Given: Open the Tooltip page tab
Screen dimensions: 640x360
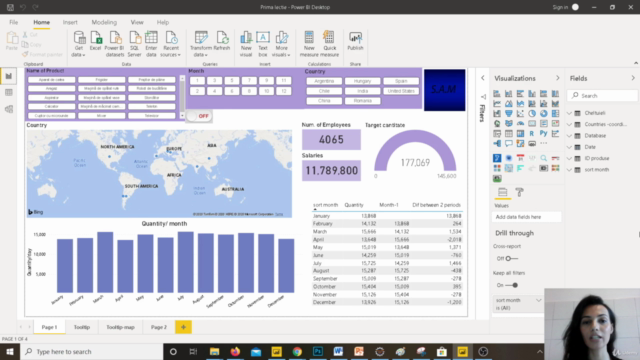Looking at the screenshot, I should click(82, 327).
